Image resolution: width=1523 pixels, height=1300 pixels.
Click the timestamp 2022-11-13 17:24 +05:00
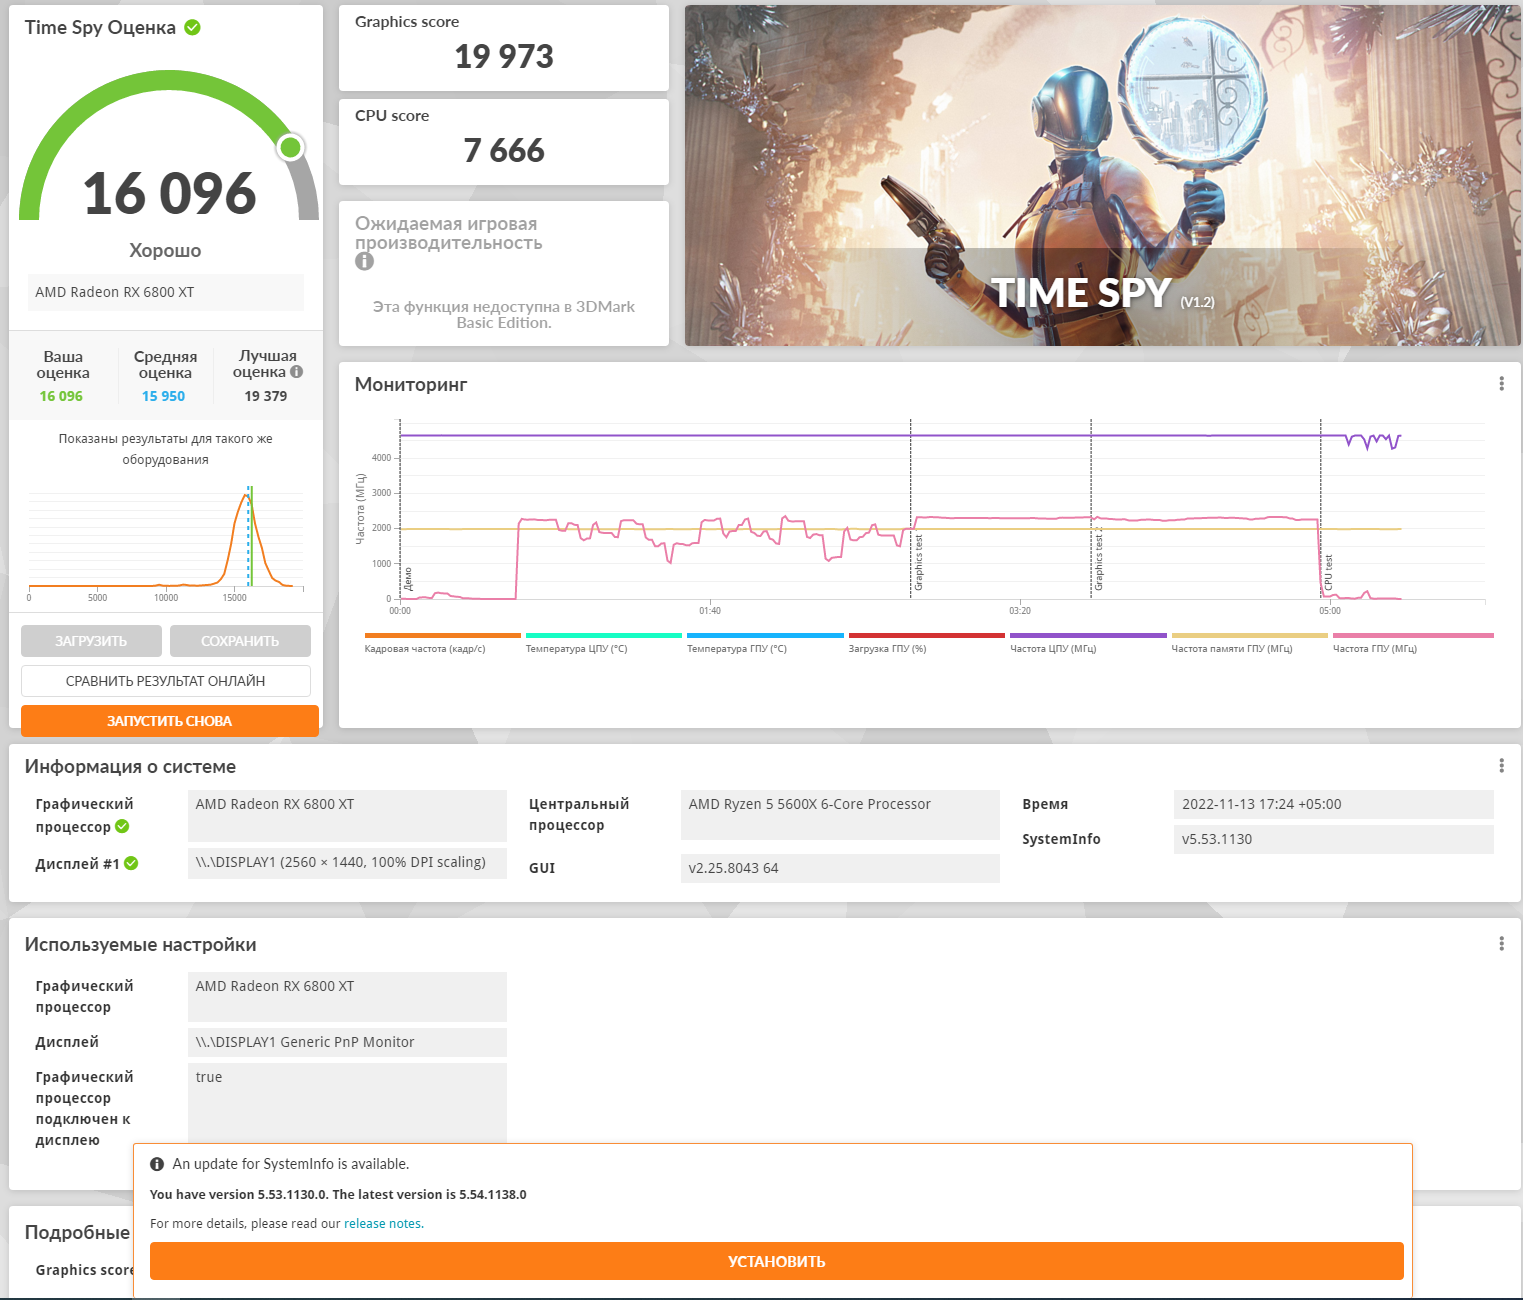1333,804
